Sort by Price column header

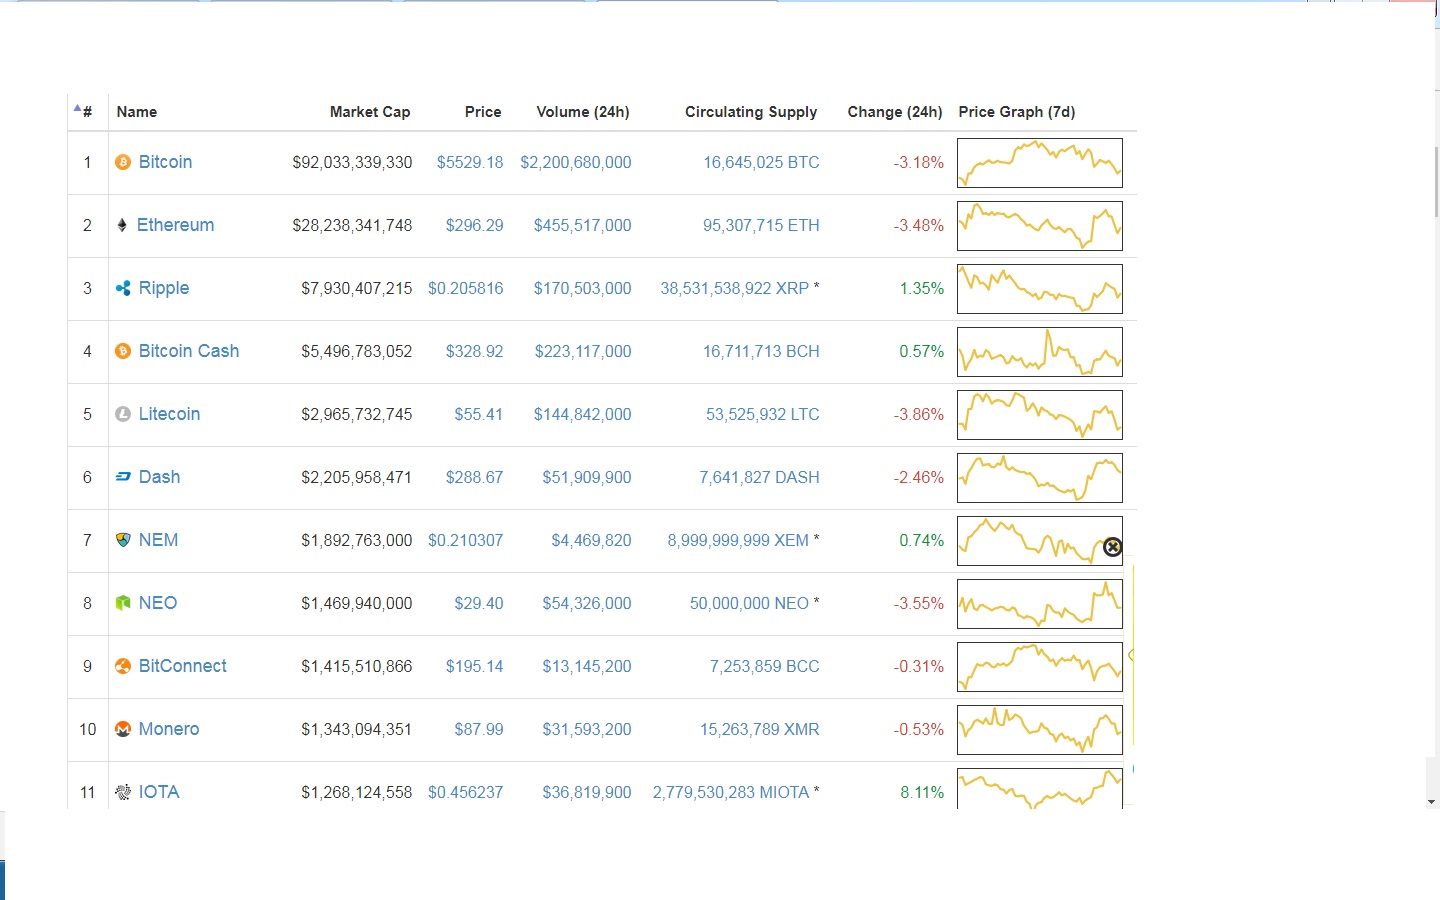pos(483,112)
